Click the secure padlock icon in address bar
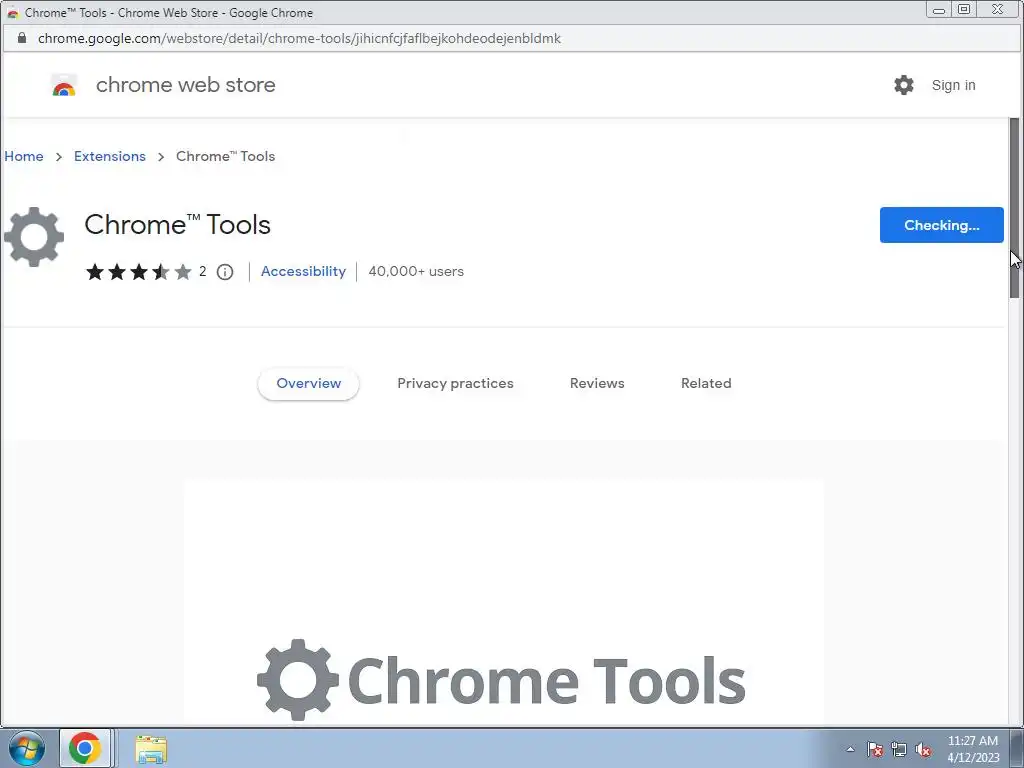Image resolution: width=1024 pixels, height=768 pixels. click(22, 38)
